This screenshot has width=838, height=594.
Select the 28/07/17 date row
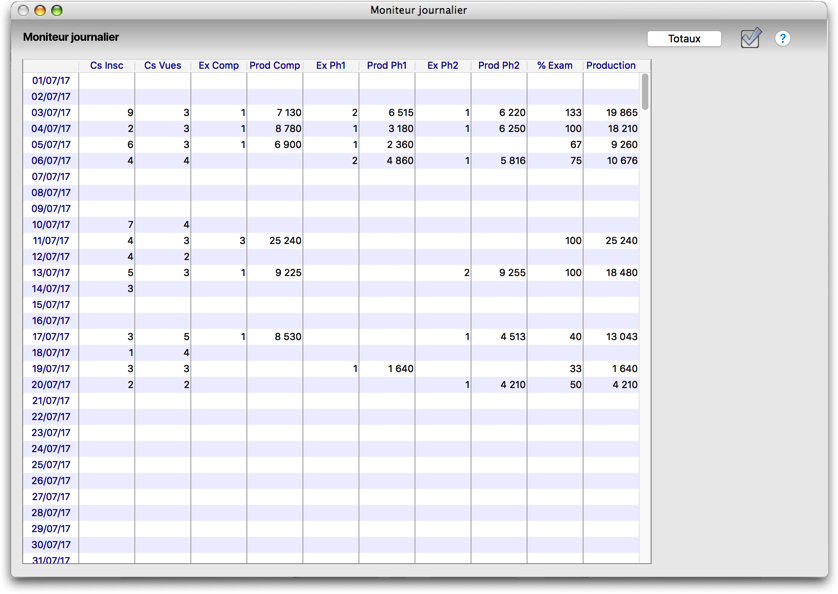[x=331, y=513]
